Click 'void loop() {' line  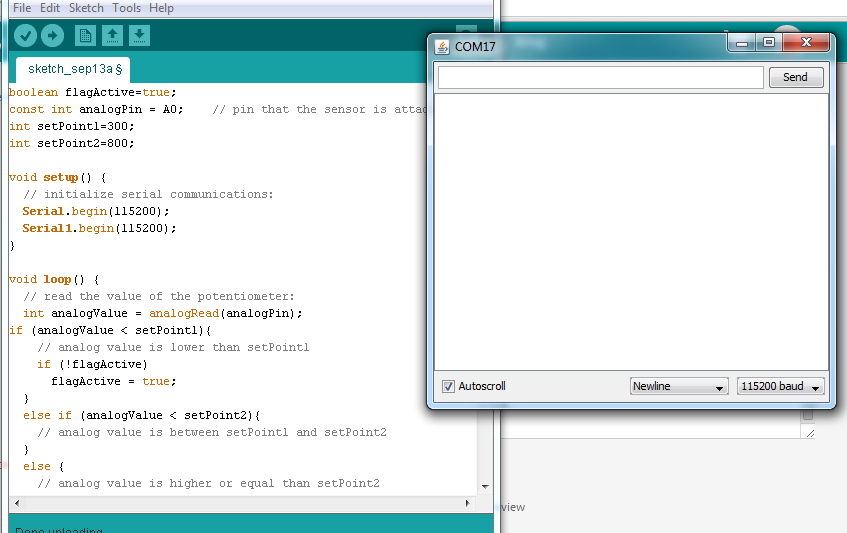click(x=55, y=279)
